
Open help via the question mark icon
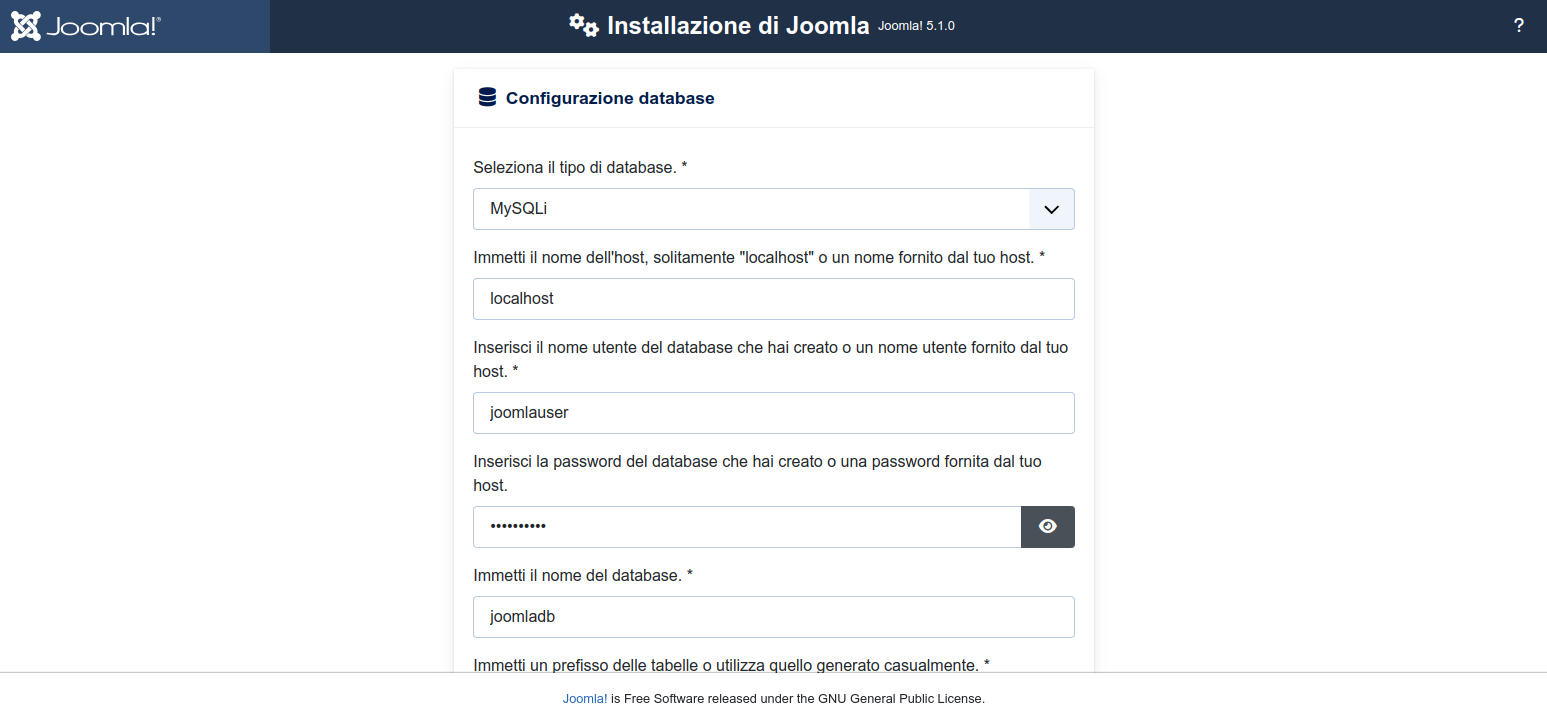[x=1518, y=26]
